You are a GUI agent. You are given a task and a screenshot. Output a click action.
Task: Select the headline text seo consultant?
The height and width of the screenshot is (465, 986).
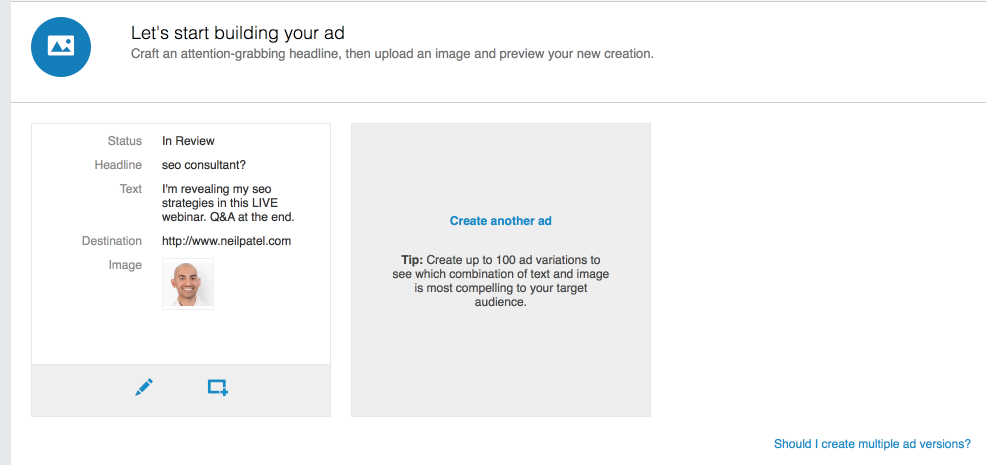pyautogui.click(x=204, y=165)
